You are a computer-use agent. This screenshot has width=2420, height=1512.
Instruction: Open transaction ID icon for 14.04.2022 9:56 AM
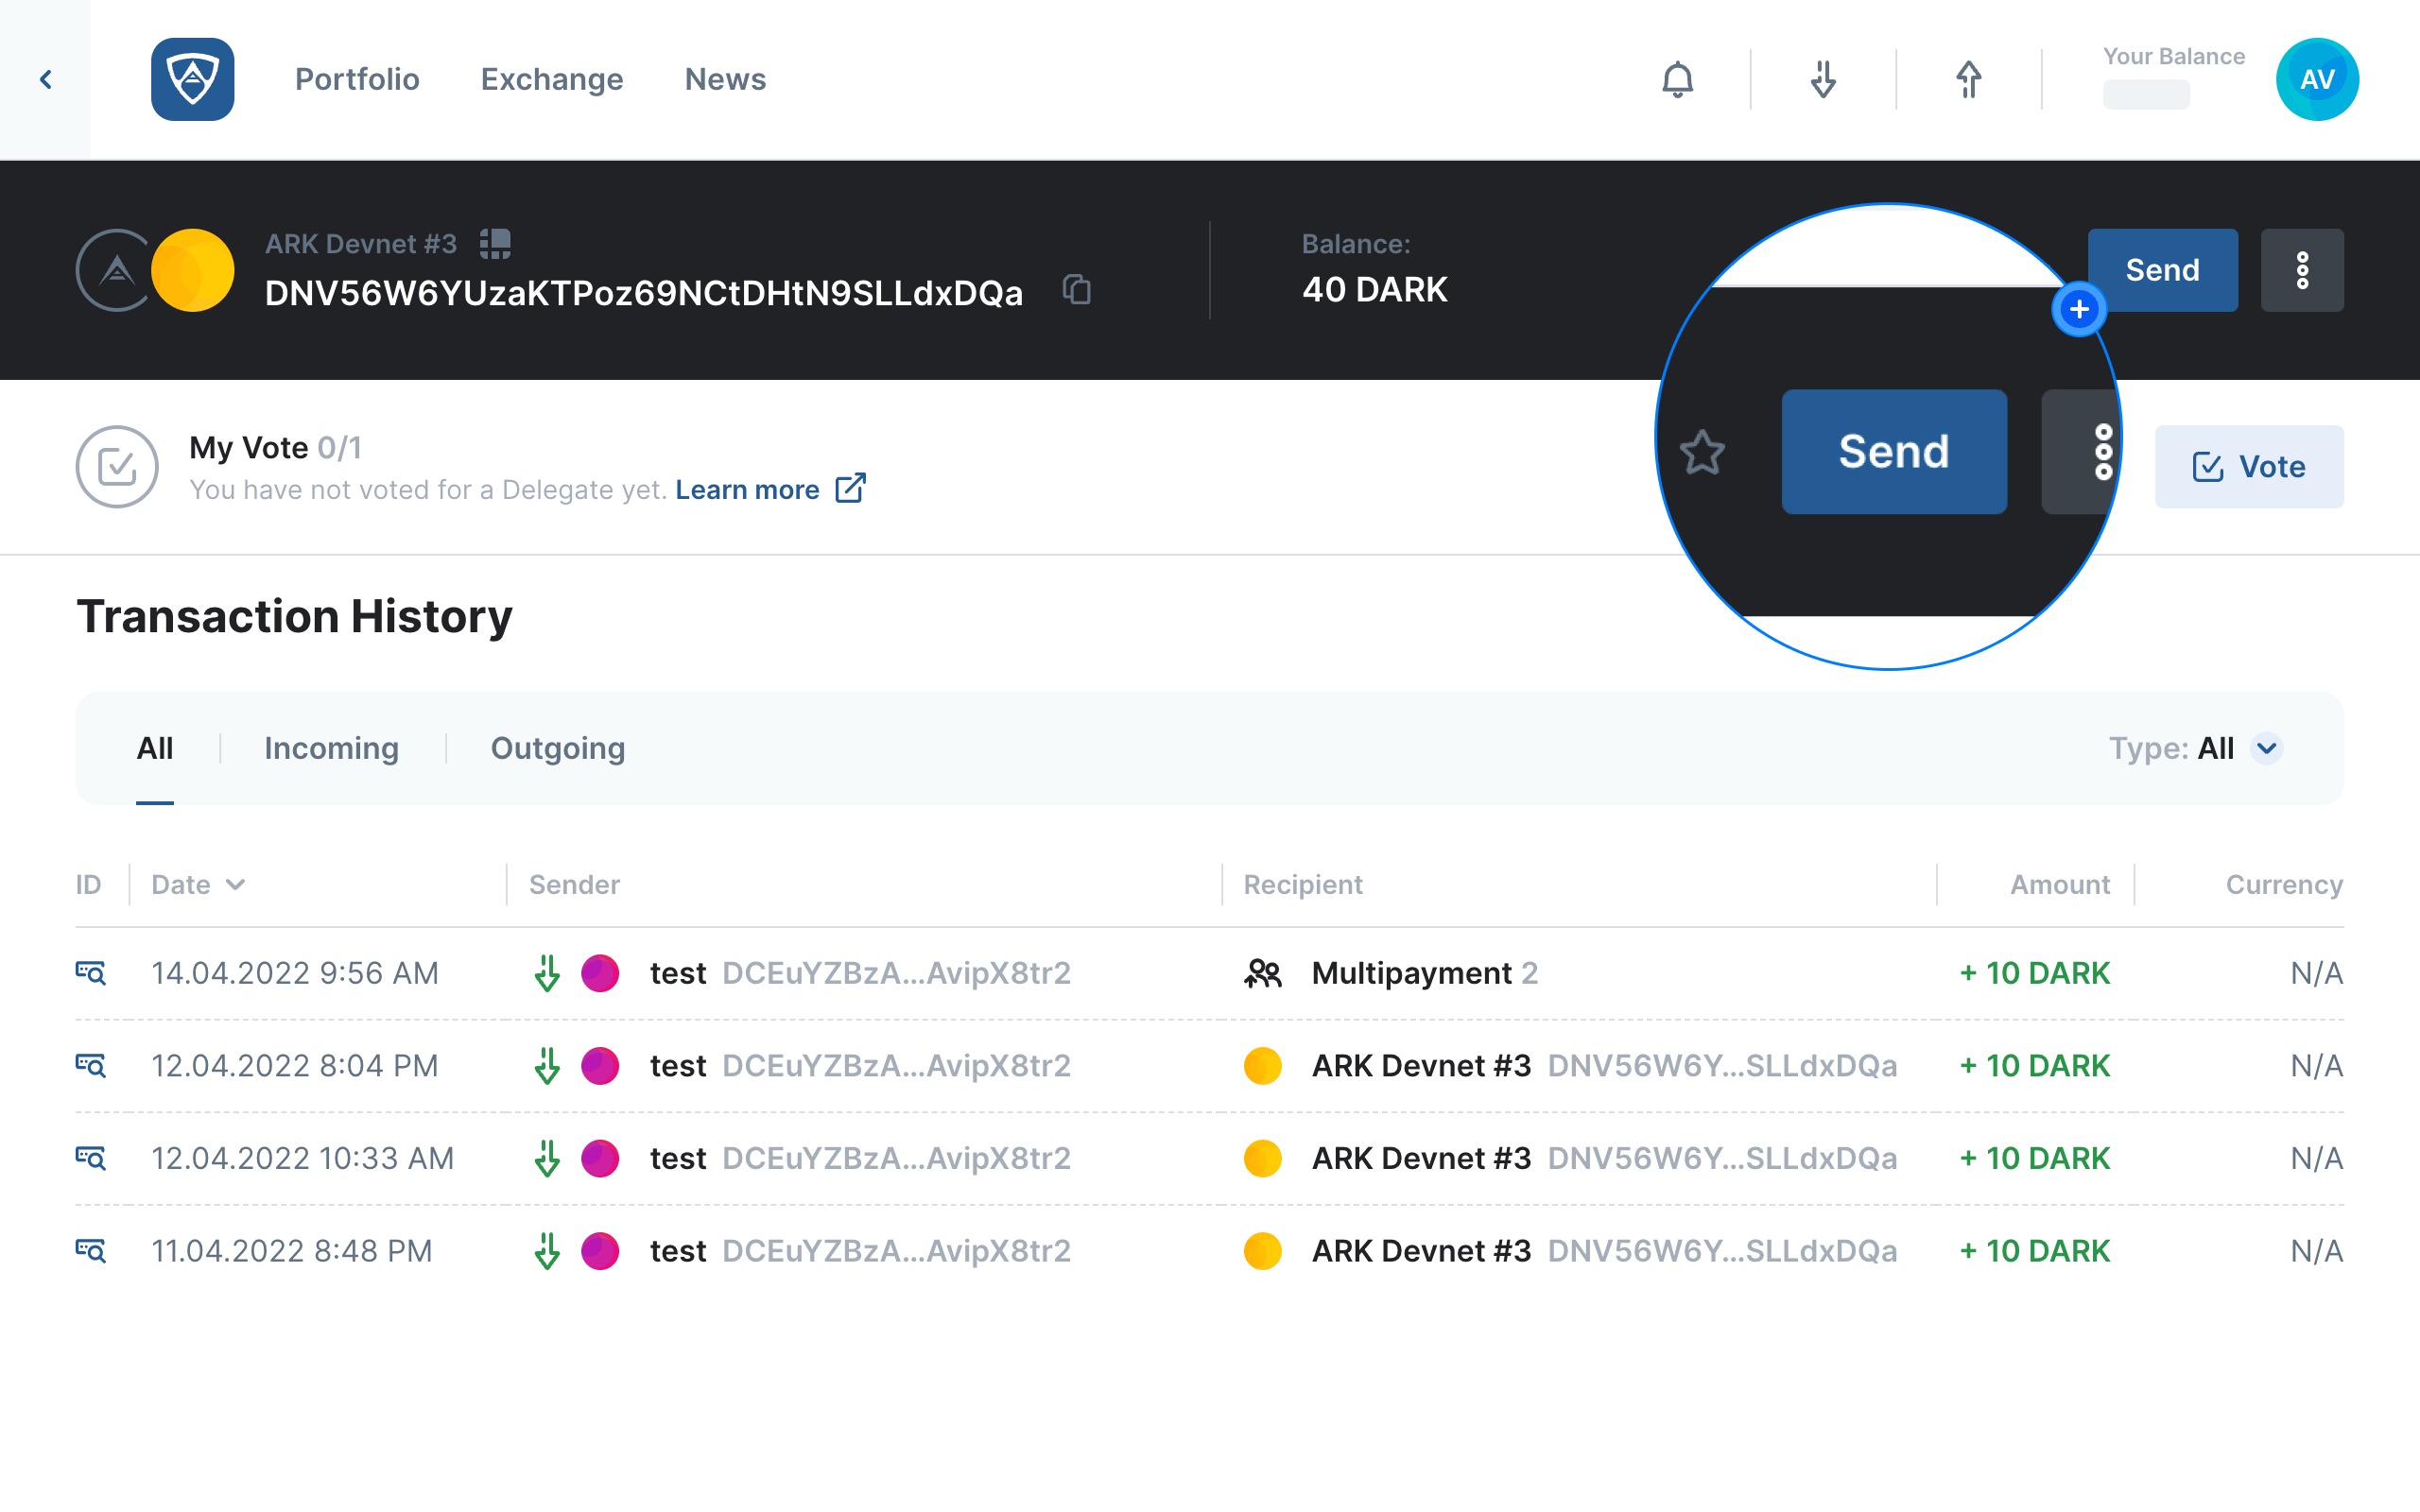pyautogui.click(x=91, y=973)
